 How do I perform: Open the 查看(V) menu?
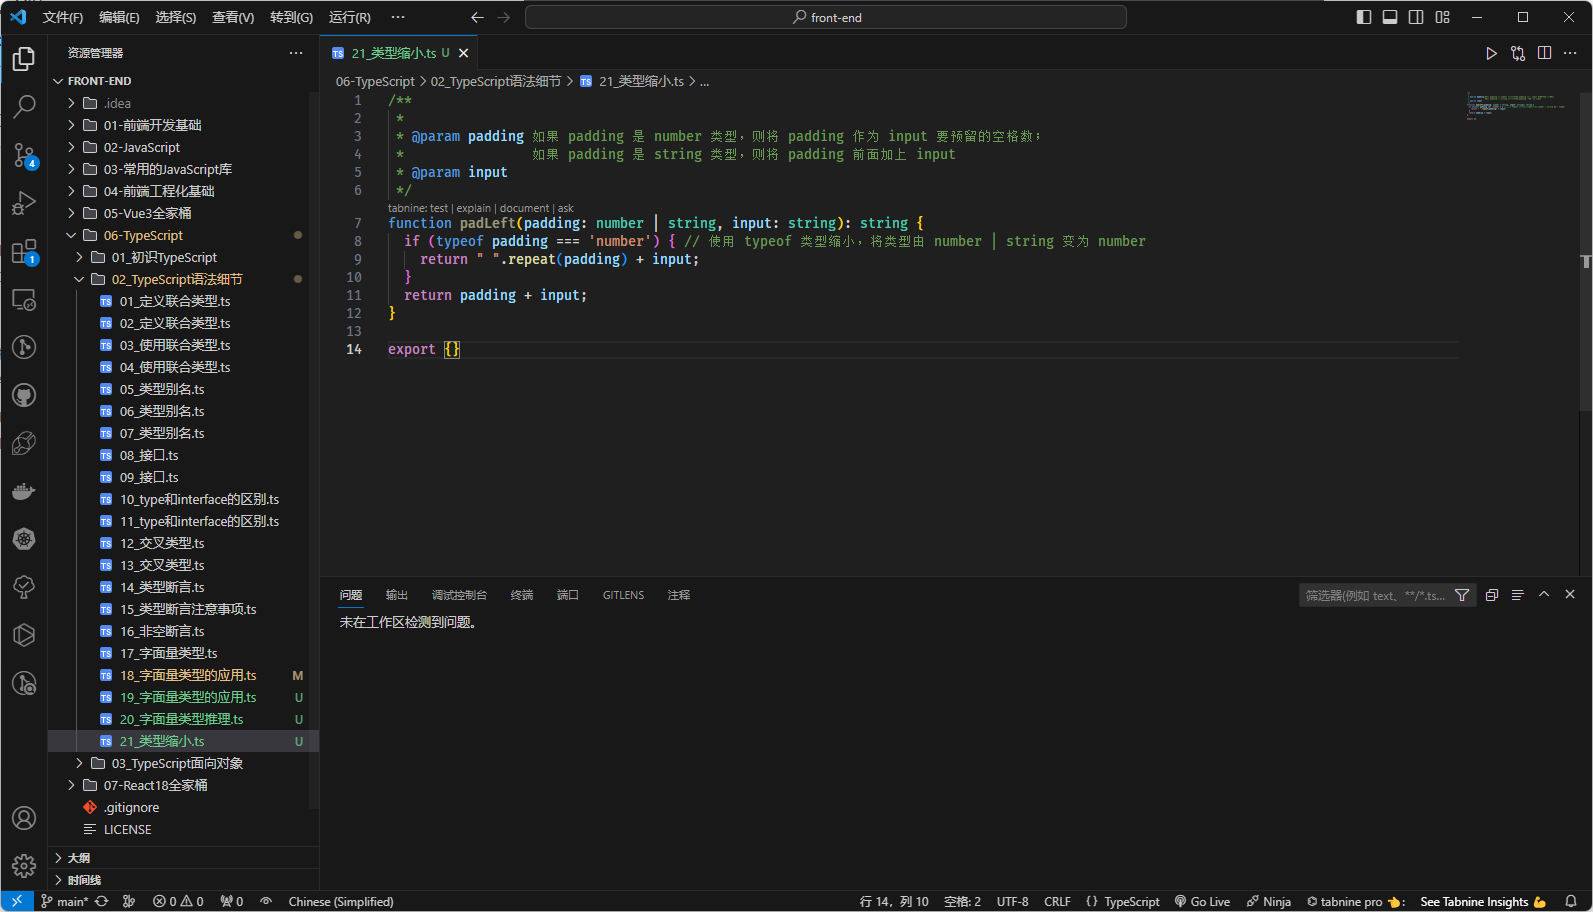[233, 17]
